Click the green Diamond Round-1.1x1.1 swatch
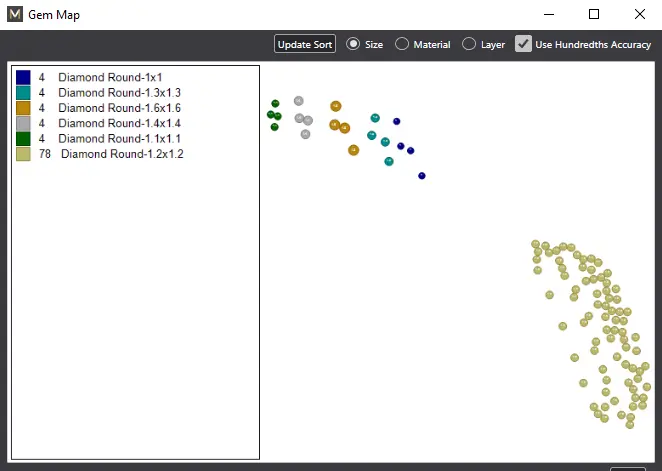 pos(23,138)
